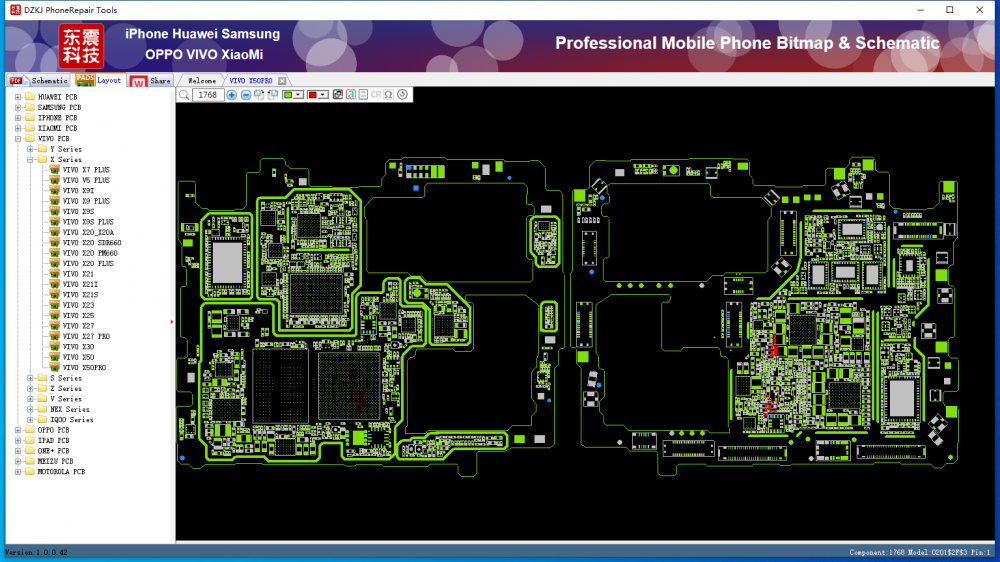Click the rotate board counter-clockwise icon
The width and height of the screenshot is (1000, 562).
[x=273, y=95]
